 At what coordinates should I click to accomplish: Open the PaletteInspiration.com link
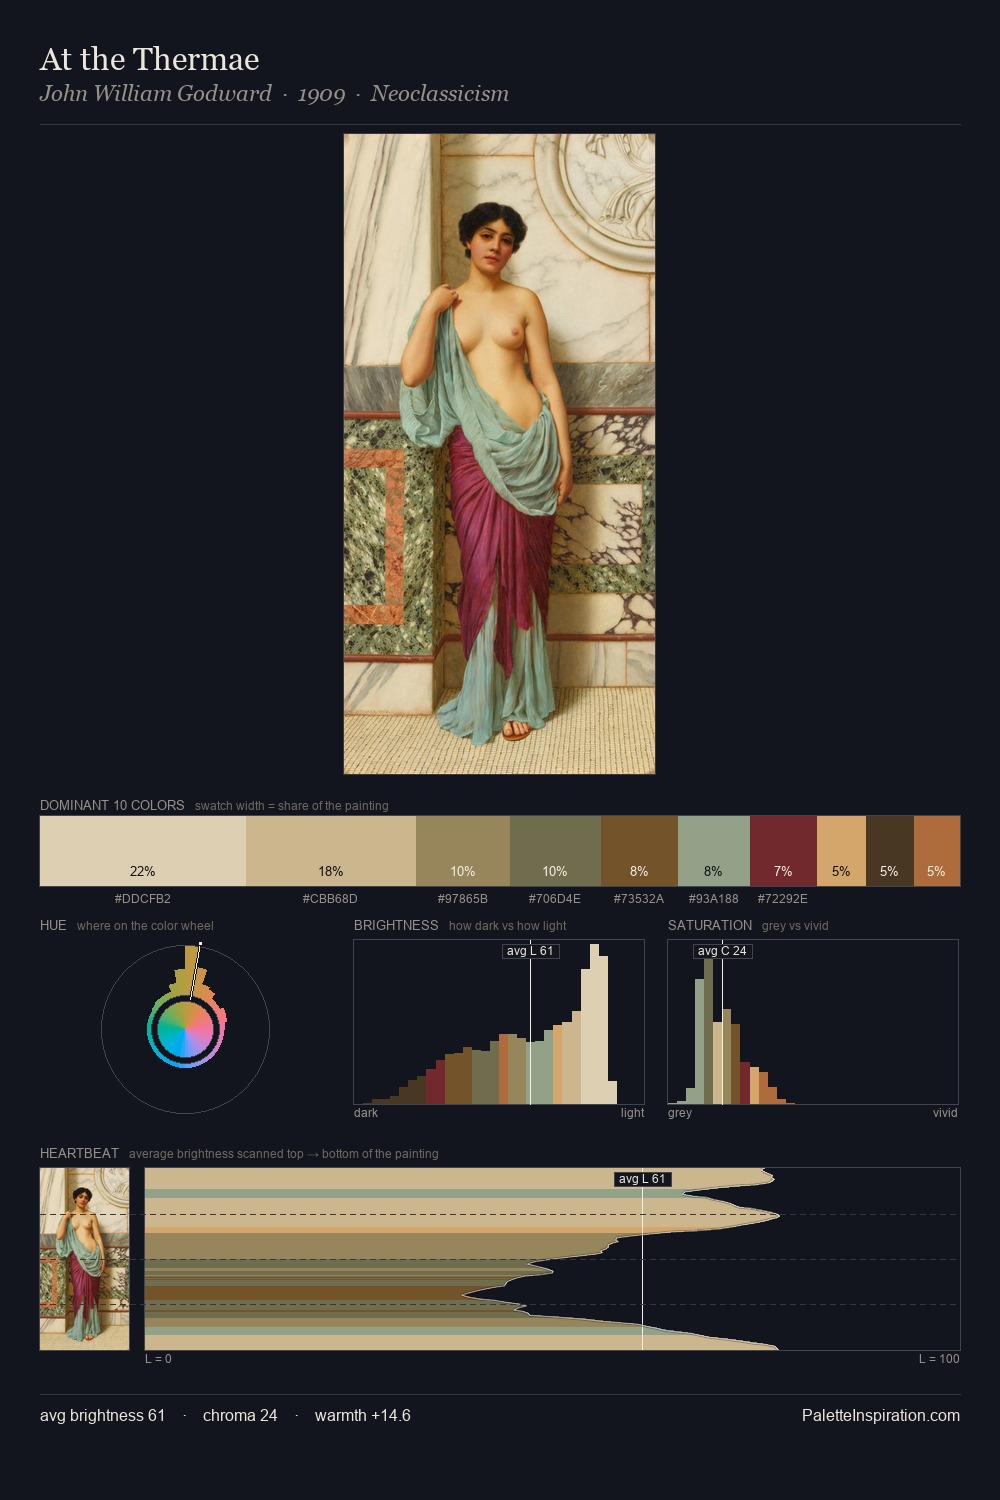(x=881, y=1415)
